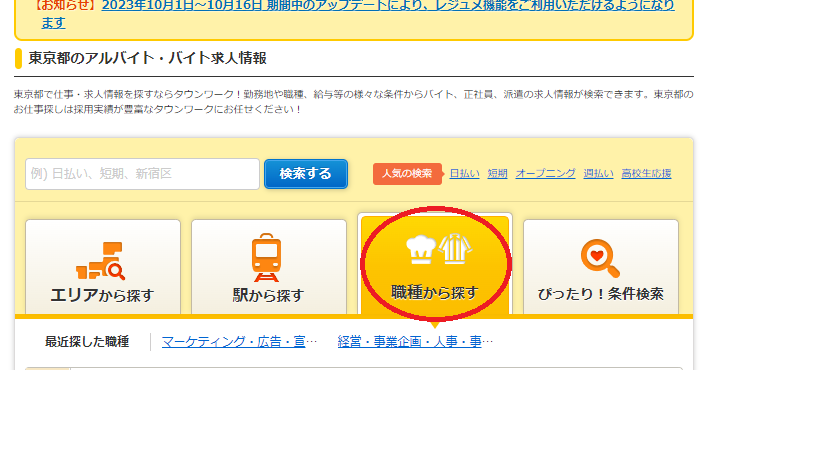Click the orange train icon
The width and height of the screenshot is (819, 460).
tap(266, 258)
